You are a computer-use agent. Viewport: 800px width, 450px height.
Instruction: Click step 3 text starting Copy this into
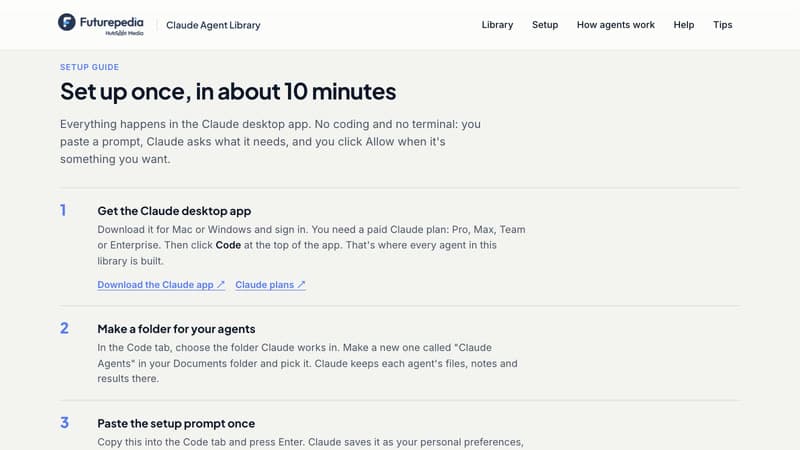tap(311, 442)
